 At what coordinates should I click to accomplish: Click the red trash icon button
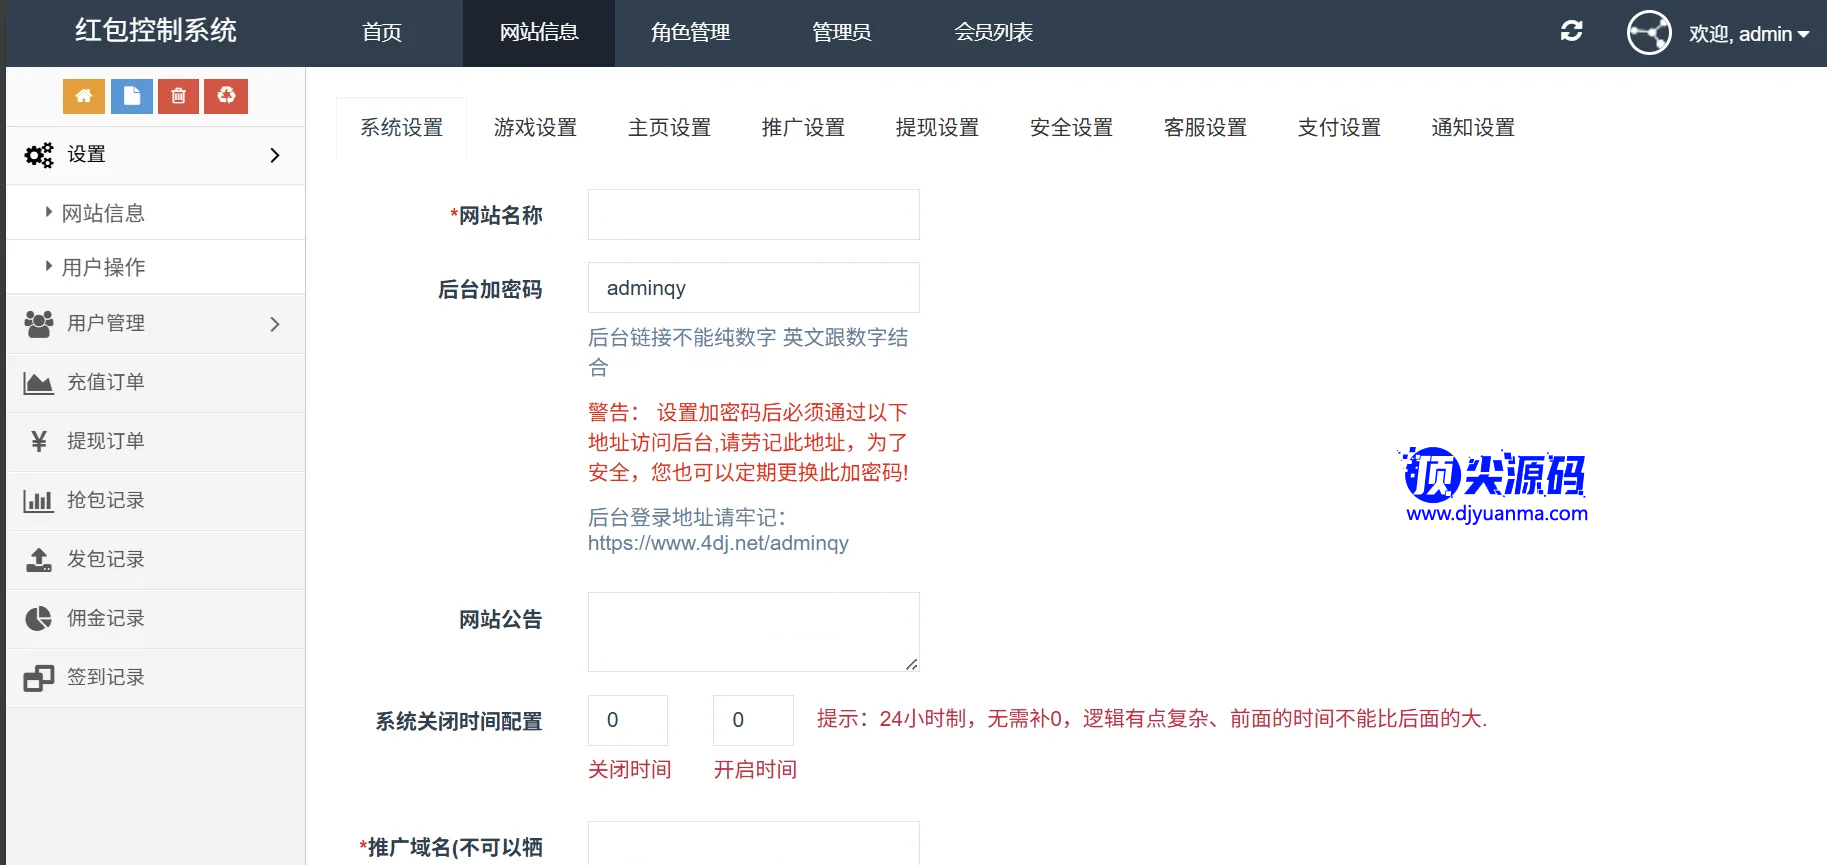click(179, 96)
